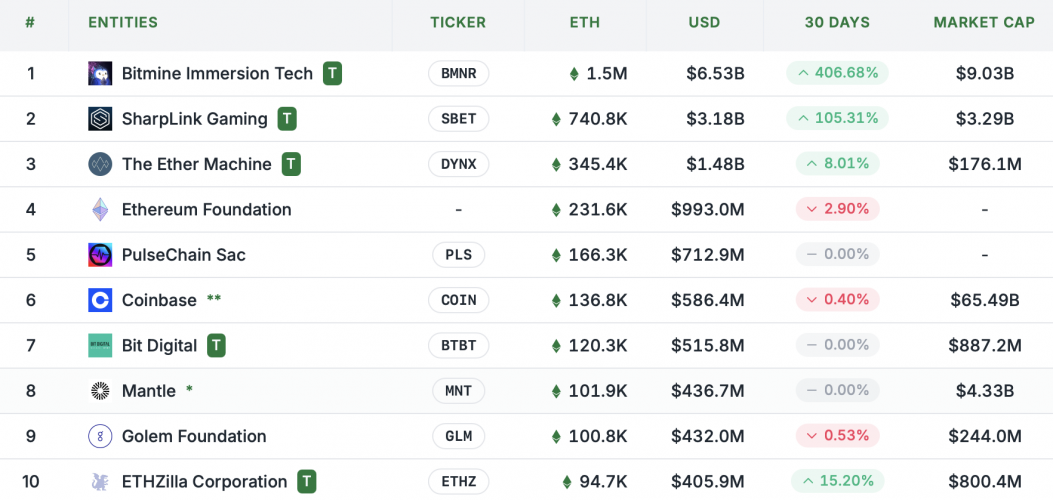Click The Ether Machine logo icon
The width and height of the screenshot is (1053, 500).
click(100, 164)
